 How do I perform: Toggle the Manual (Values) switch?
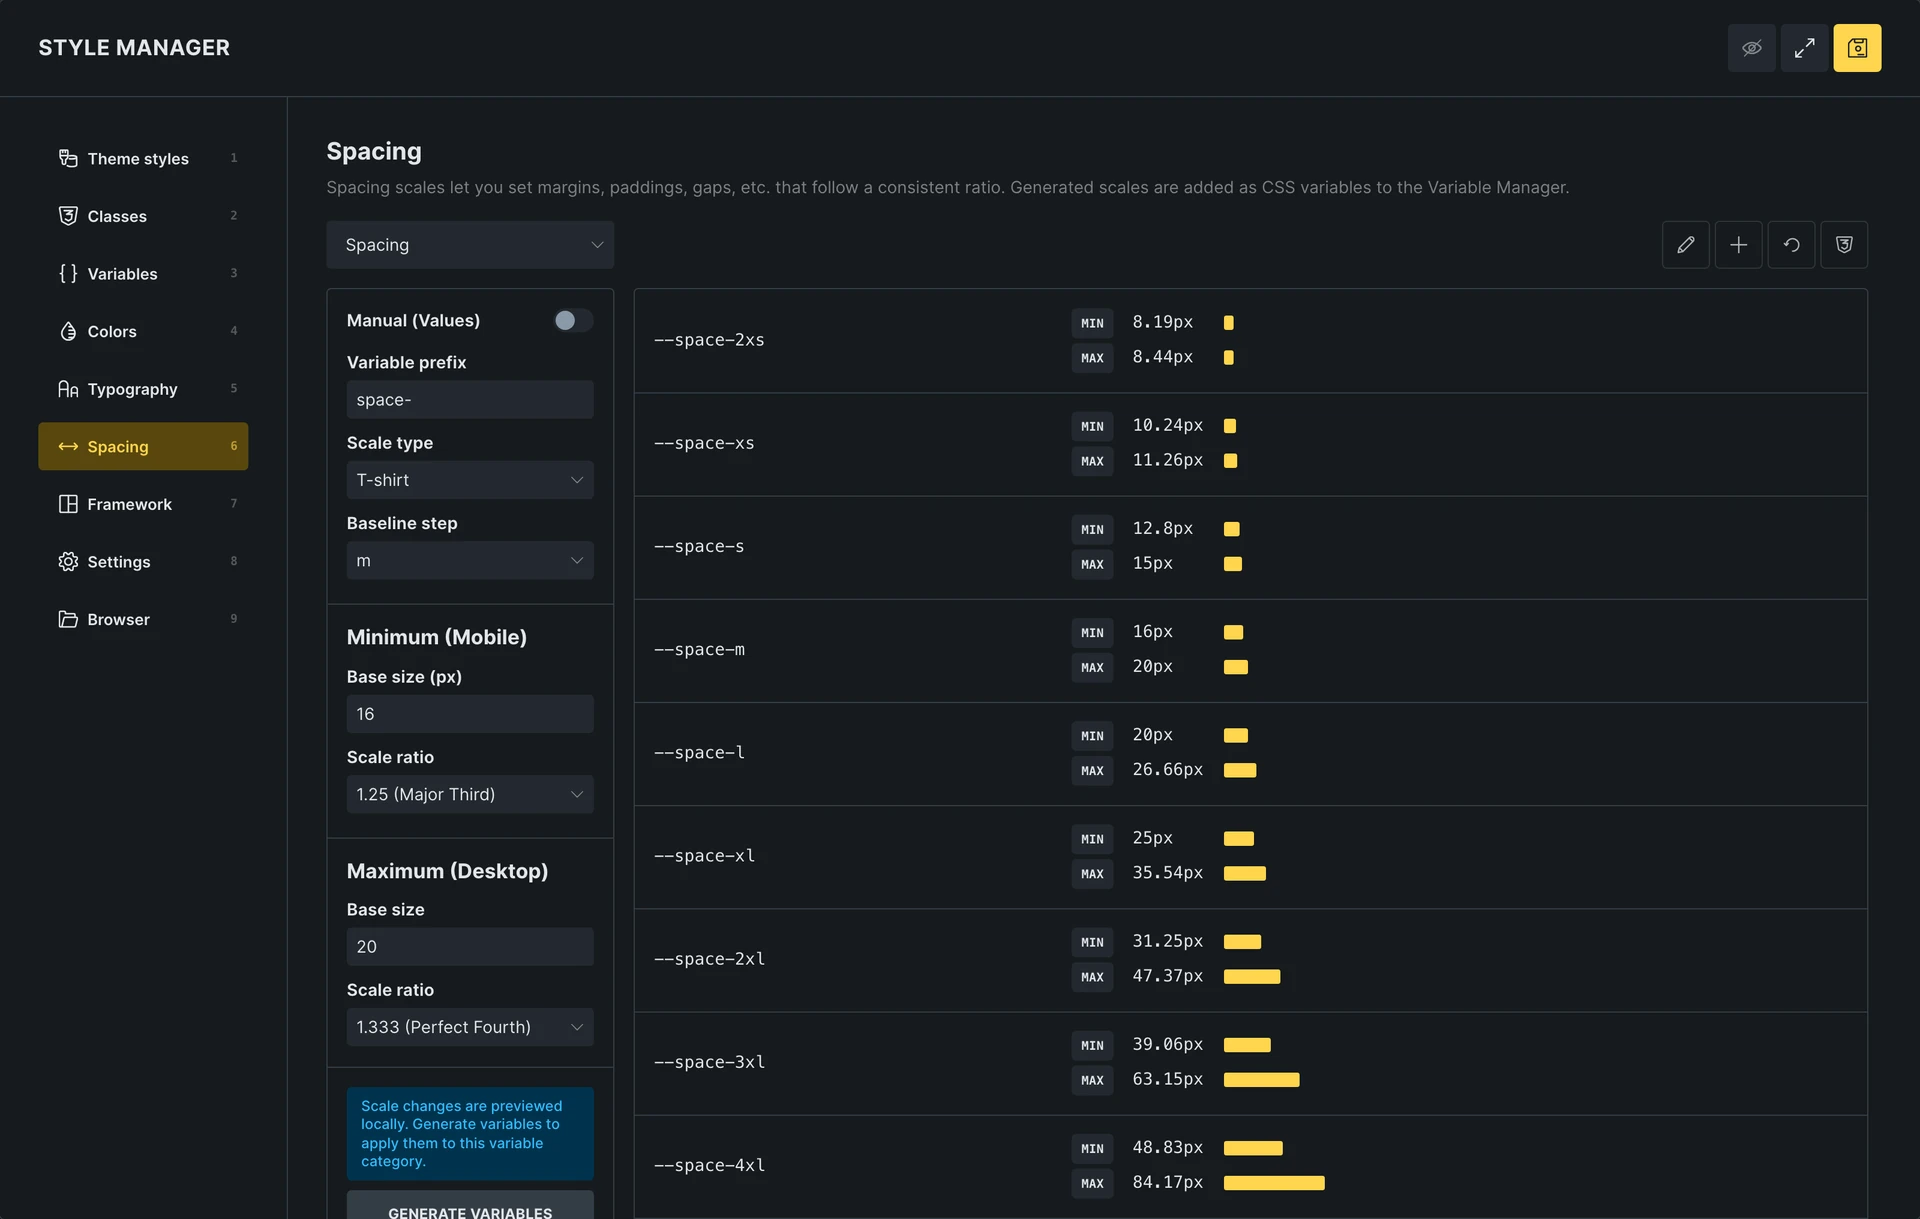coord(573,320)
